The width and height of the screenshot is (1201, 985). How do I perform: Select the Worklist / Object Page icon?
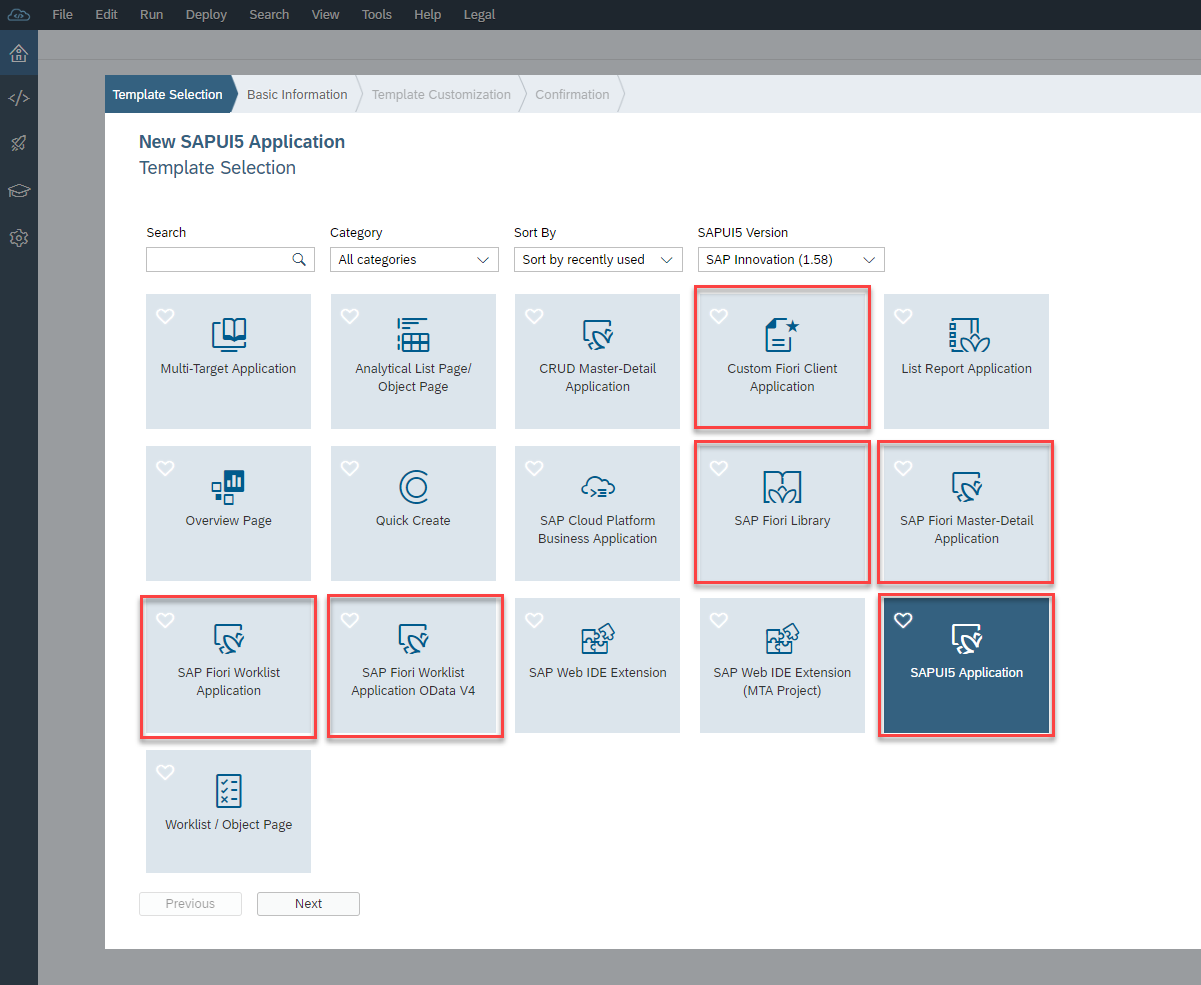tap(229, 791)
